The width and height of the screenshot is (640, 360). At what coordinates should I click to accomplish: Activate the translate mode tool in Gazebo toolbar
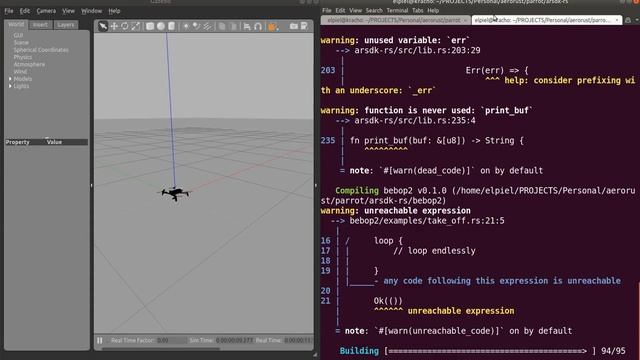tap(114, 26)
